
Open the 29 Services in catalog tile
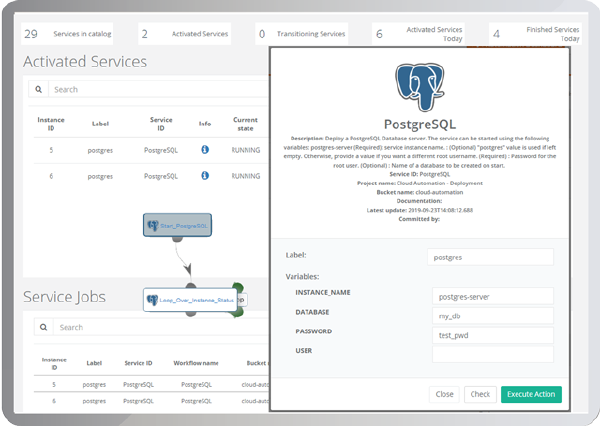coord(67,34)
